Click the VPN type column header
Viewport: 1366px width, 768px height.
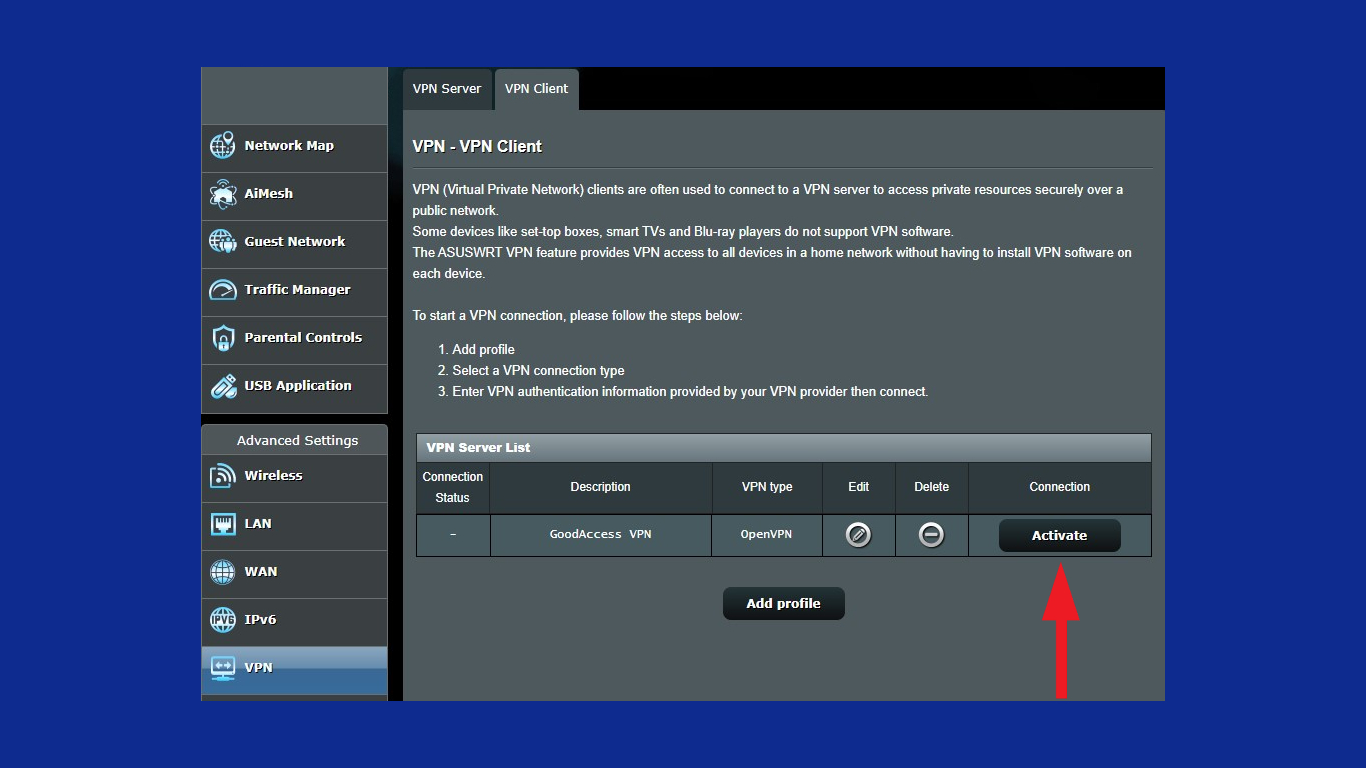click(767, 487)
